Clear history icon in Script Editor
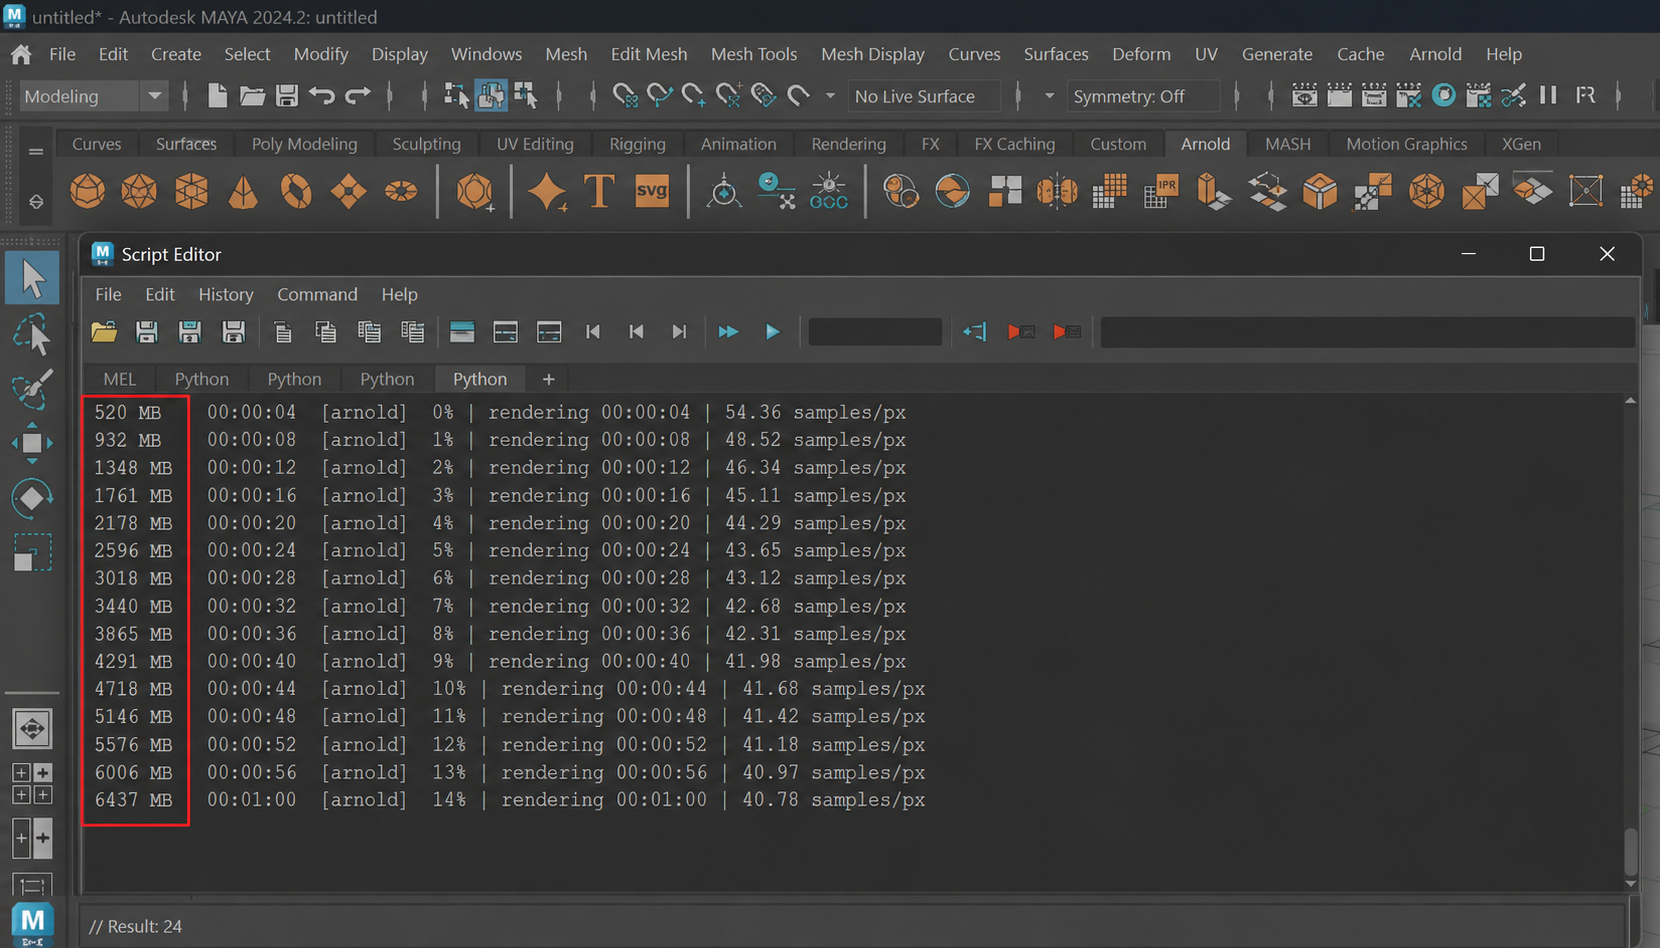Viewport: 1660px width, 948px height. tap(283, 332)
